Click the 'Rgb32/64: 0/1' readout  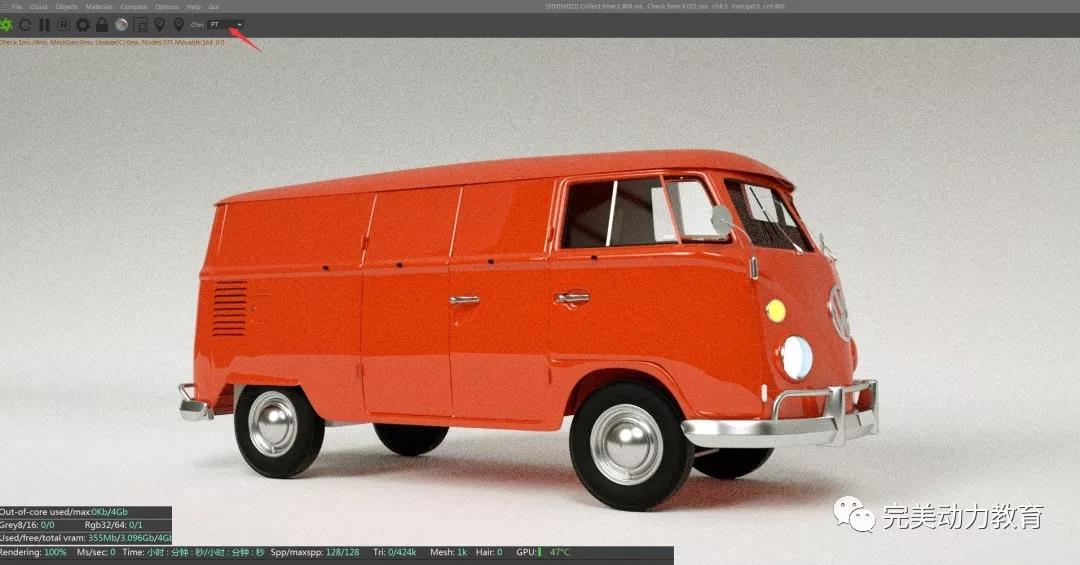pyautogui.click(x=114, y=525)
